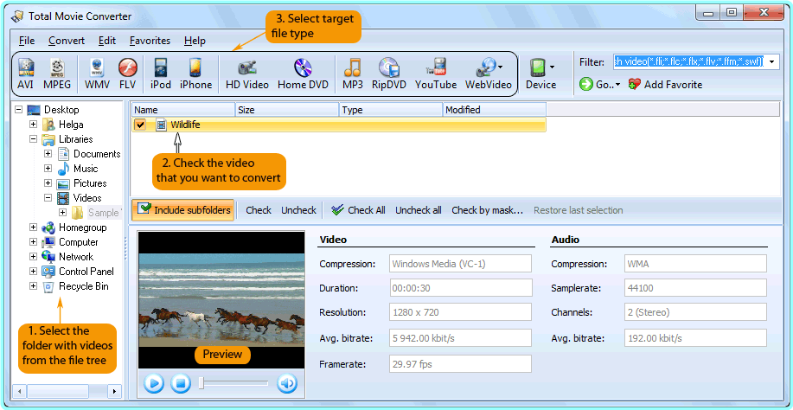Pick WMV output format
Viewport: 793px width, 410px height.
[97, 74]
